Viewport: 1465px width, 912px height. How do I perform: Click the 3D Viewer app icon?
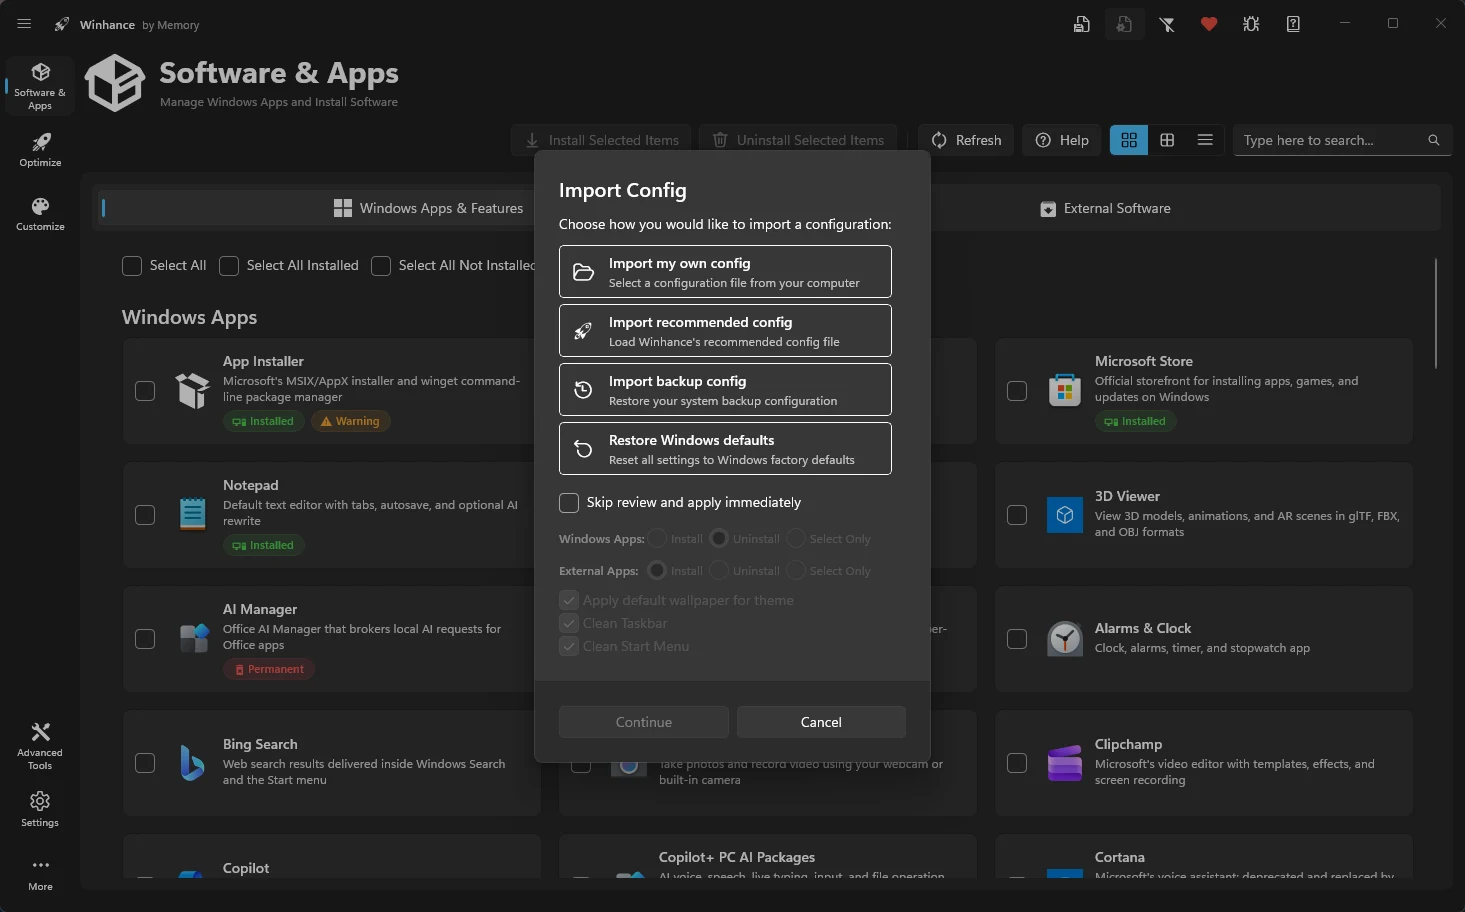coord(1065,515)
